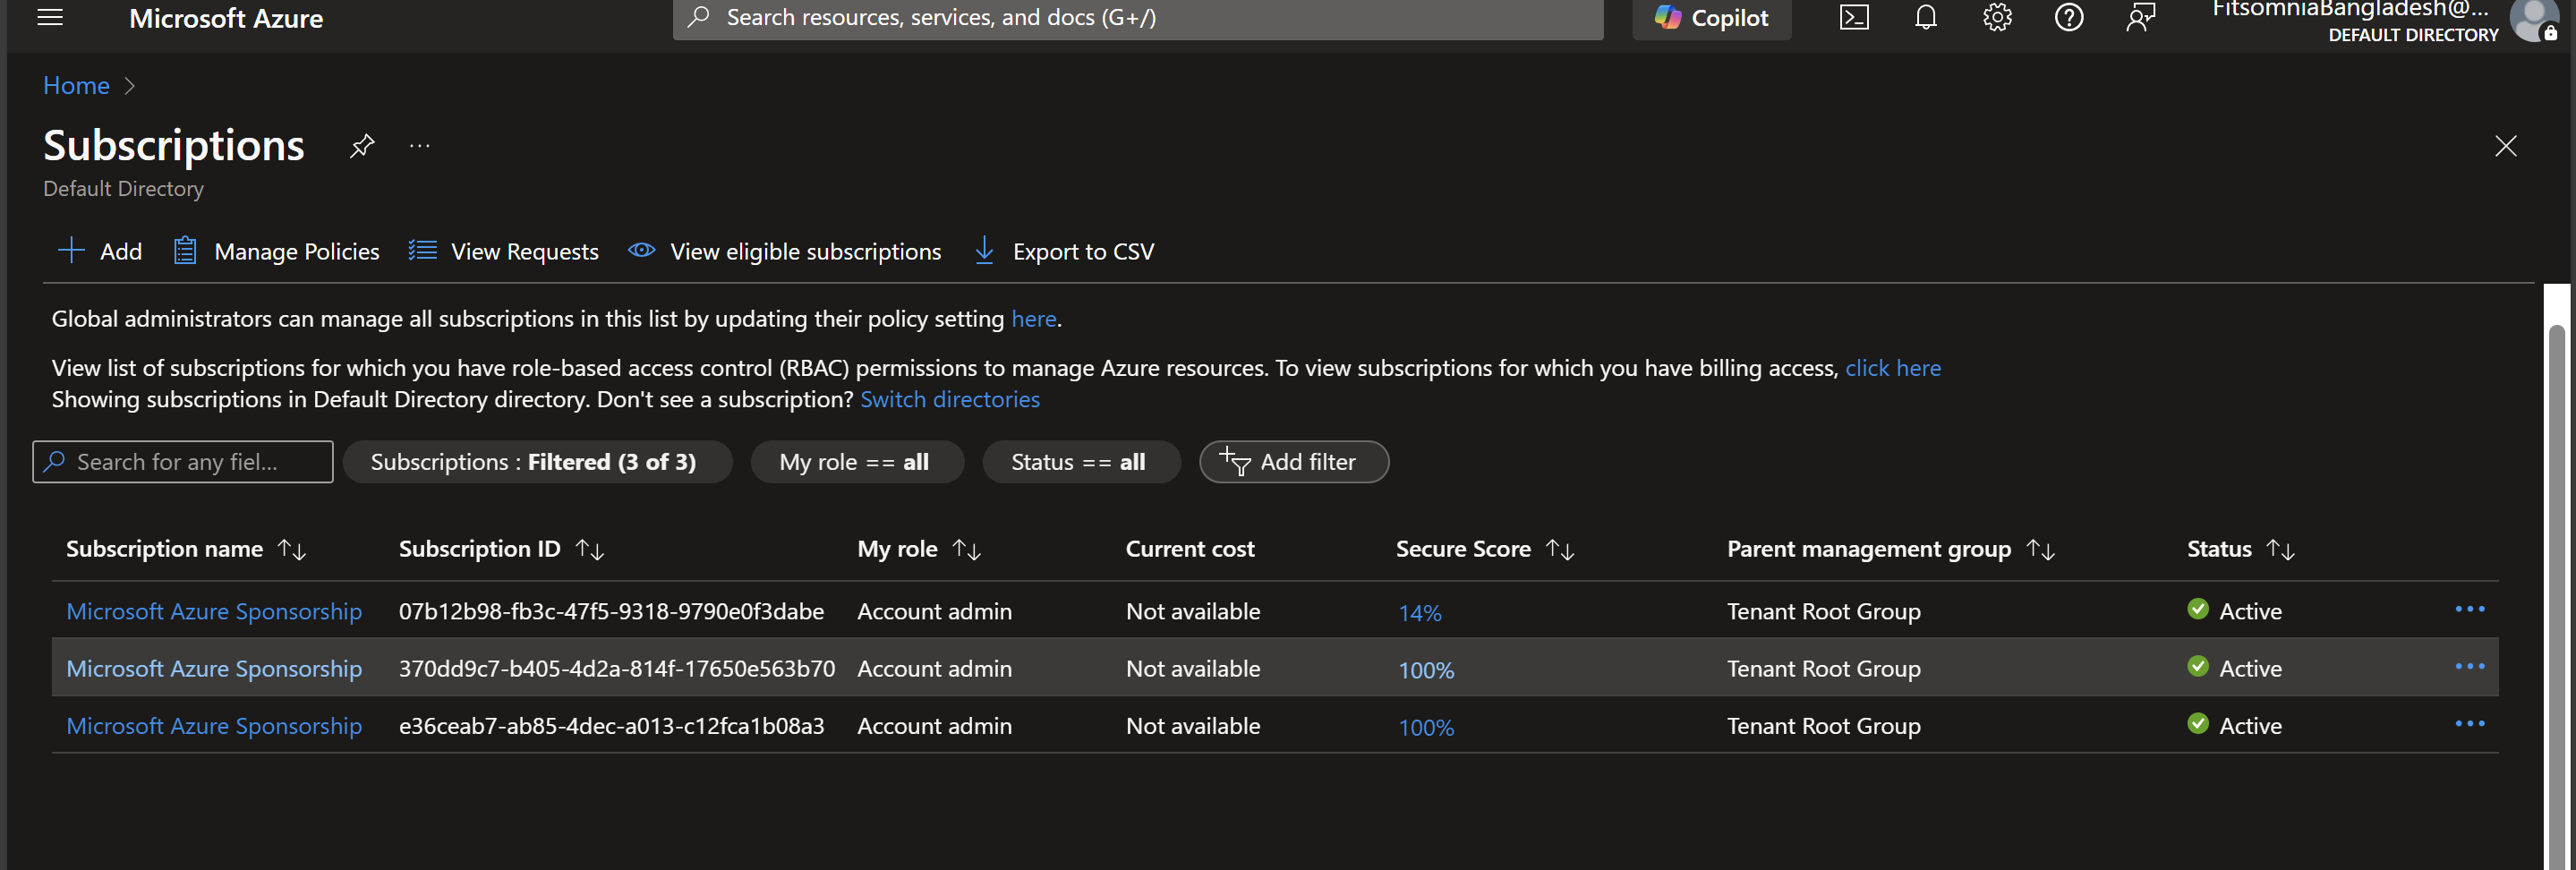
Task: Click the account avatar picture
Action: point(2535,19)
